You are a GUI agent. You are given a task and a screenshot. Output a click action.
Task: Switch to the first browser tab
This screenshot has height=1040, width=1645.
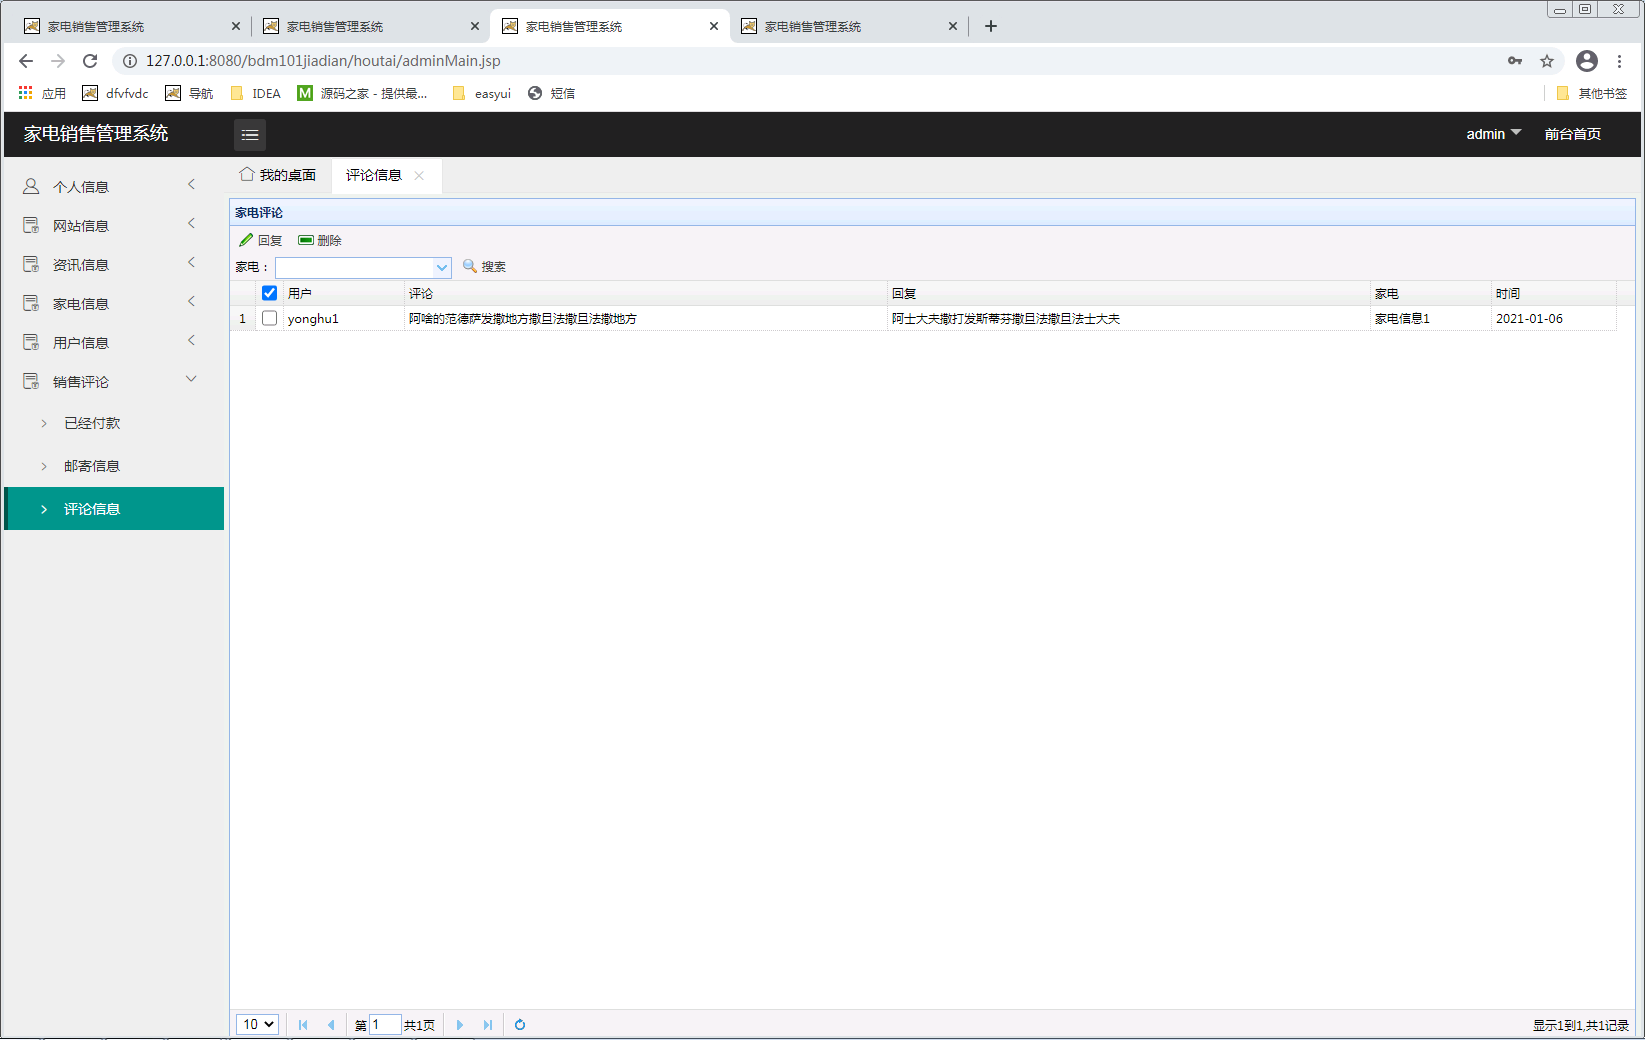tap(130, 27)
